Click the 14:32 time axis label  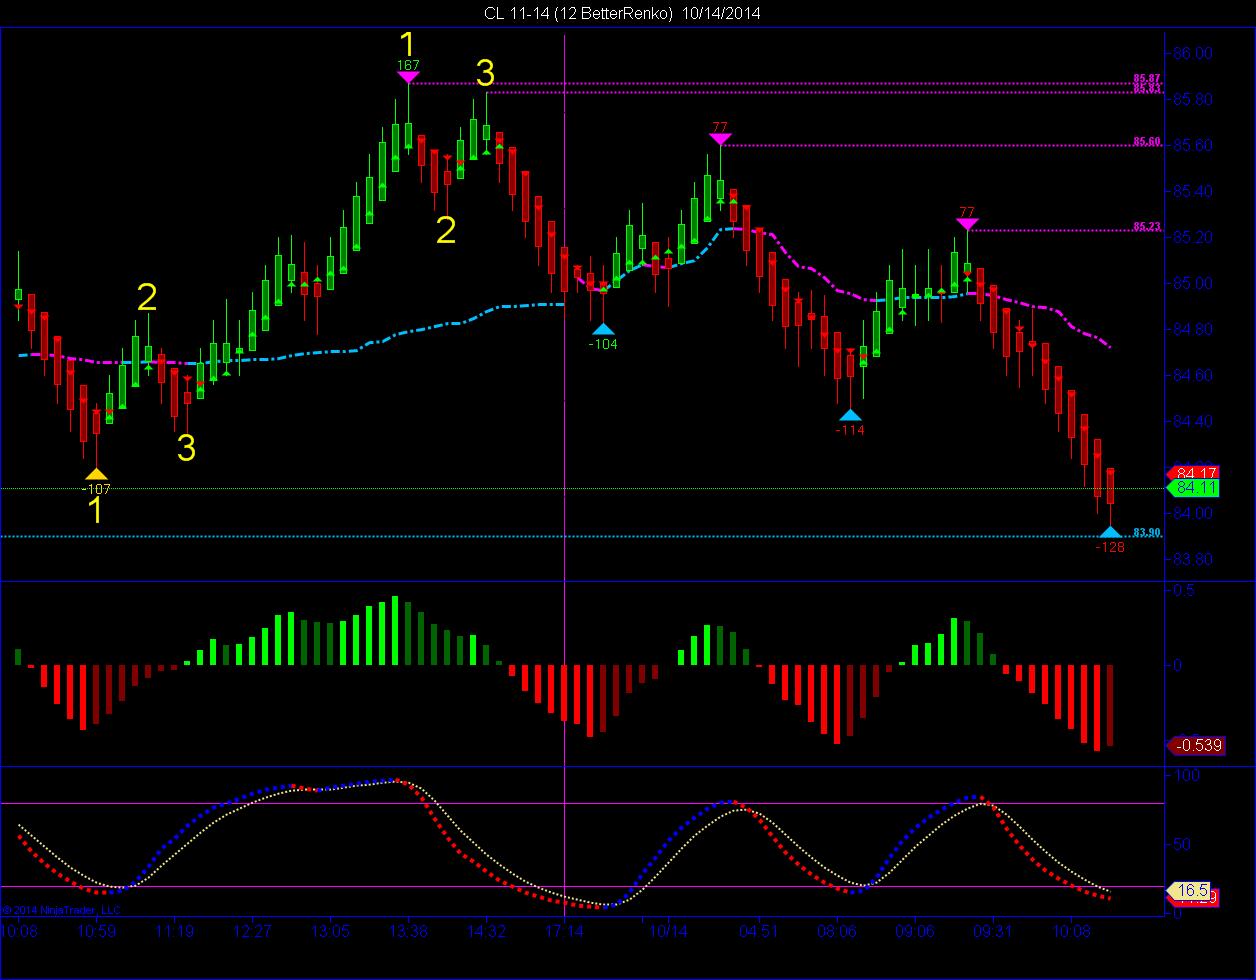pyautogui.click(x=486, y=931)
